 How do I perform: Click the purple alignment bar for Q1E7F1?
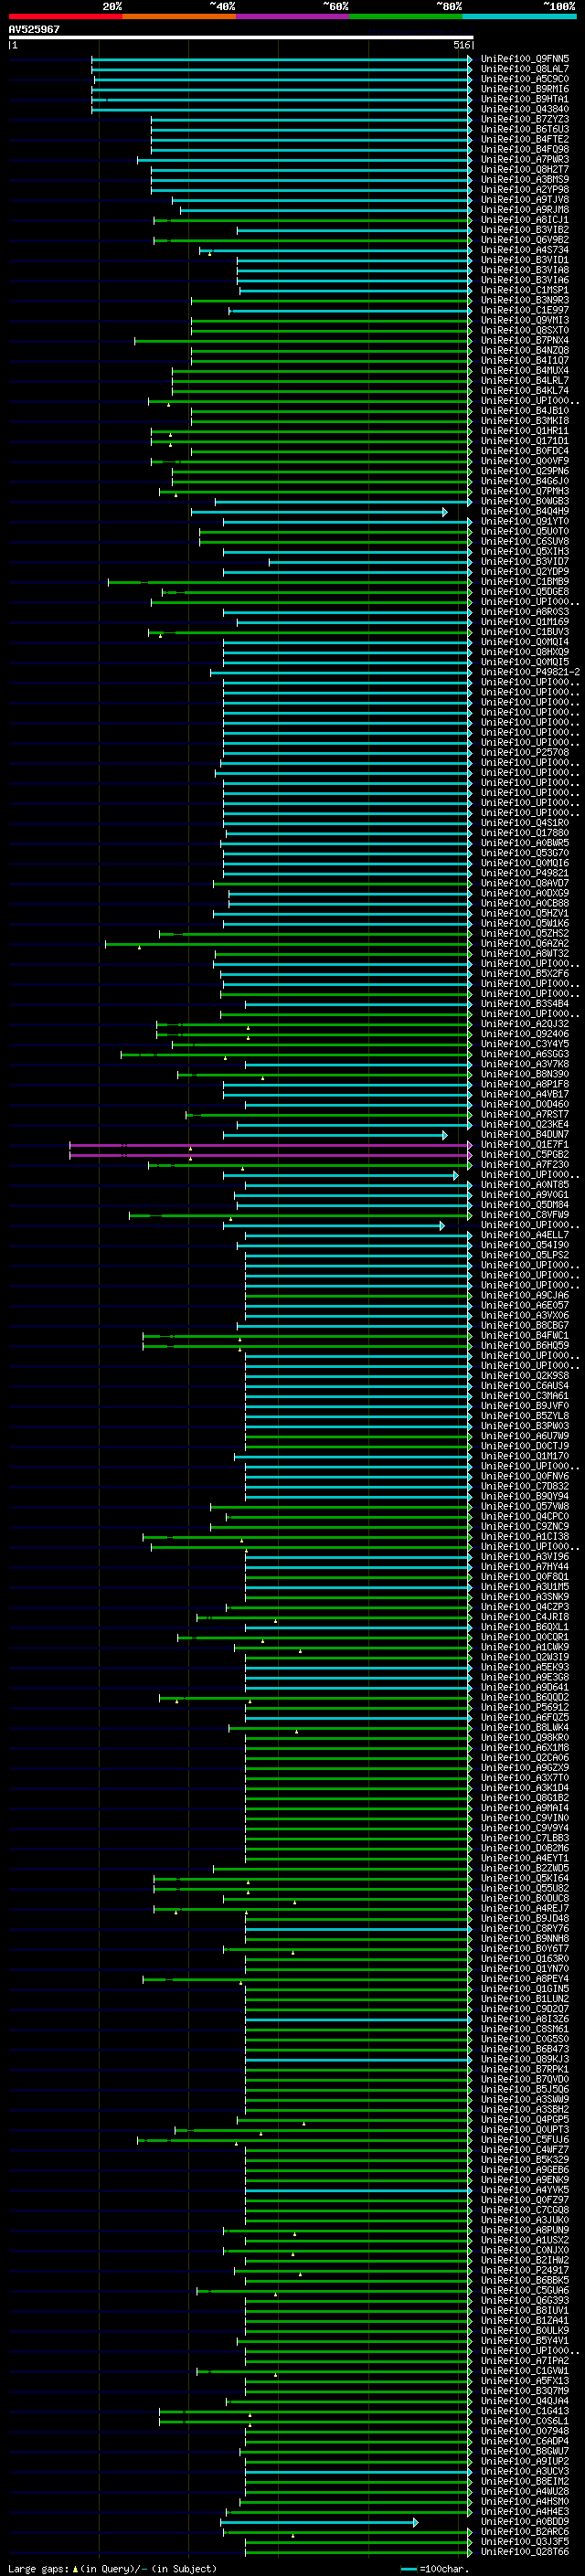coord(271,1145)
